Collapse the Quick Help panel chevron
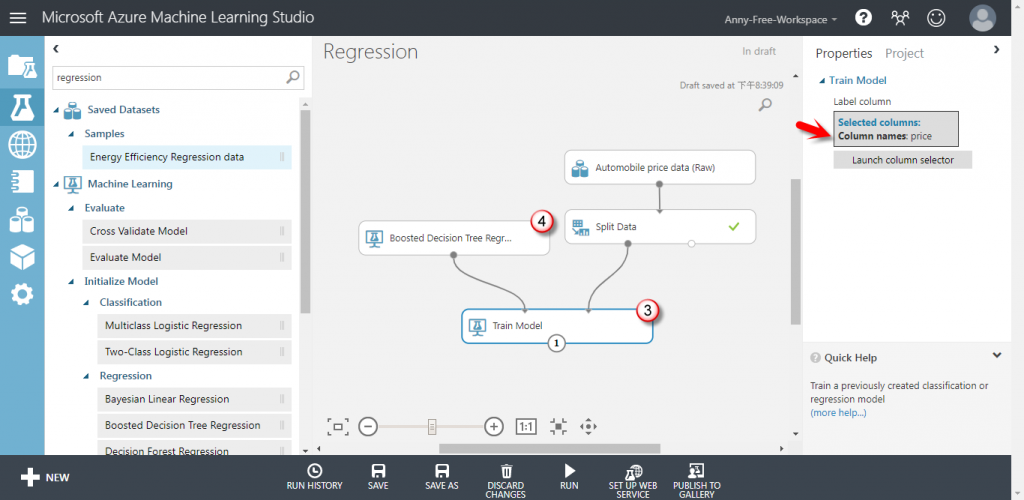1024x500 pixels. point(997,356)
